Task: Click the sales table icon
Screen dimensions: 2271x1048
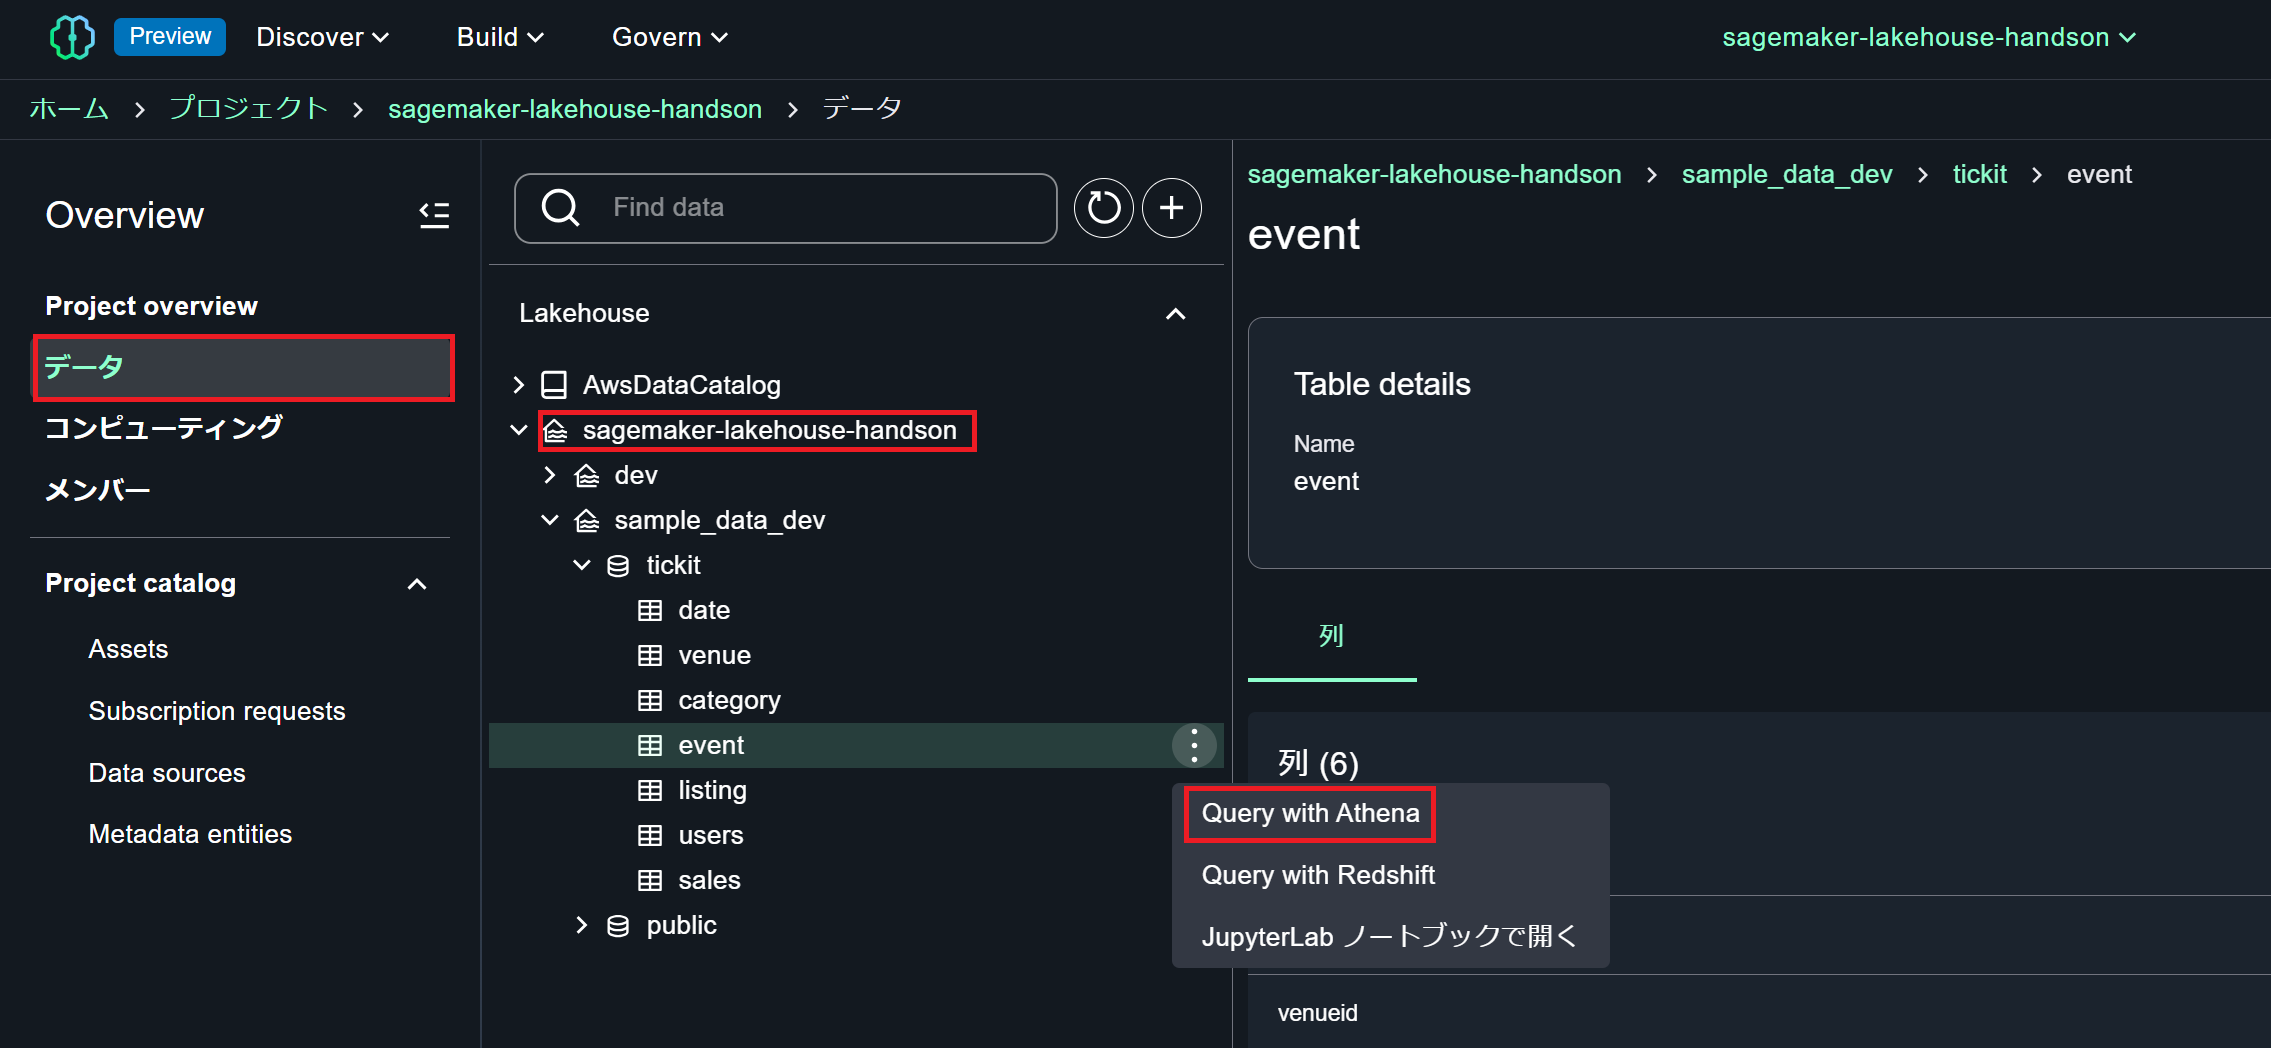Action: pos(650,880)
